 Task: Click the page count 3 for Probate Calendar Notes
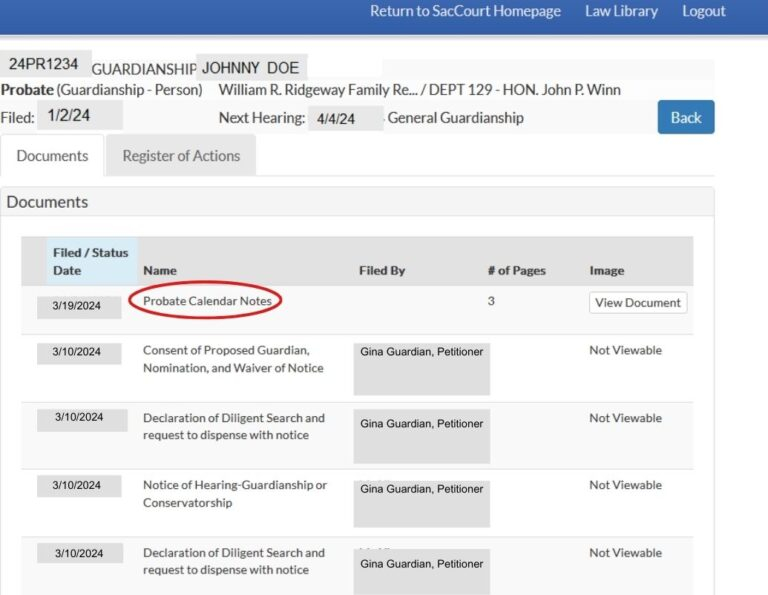(x=491, y=301)
